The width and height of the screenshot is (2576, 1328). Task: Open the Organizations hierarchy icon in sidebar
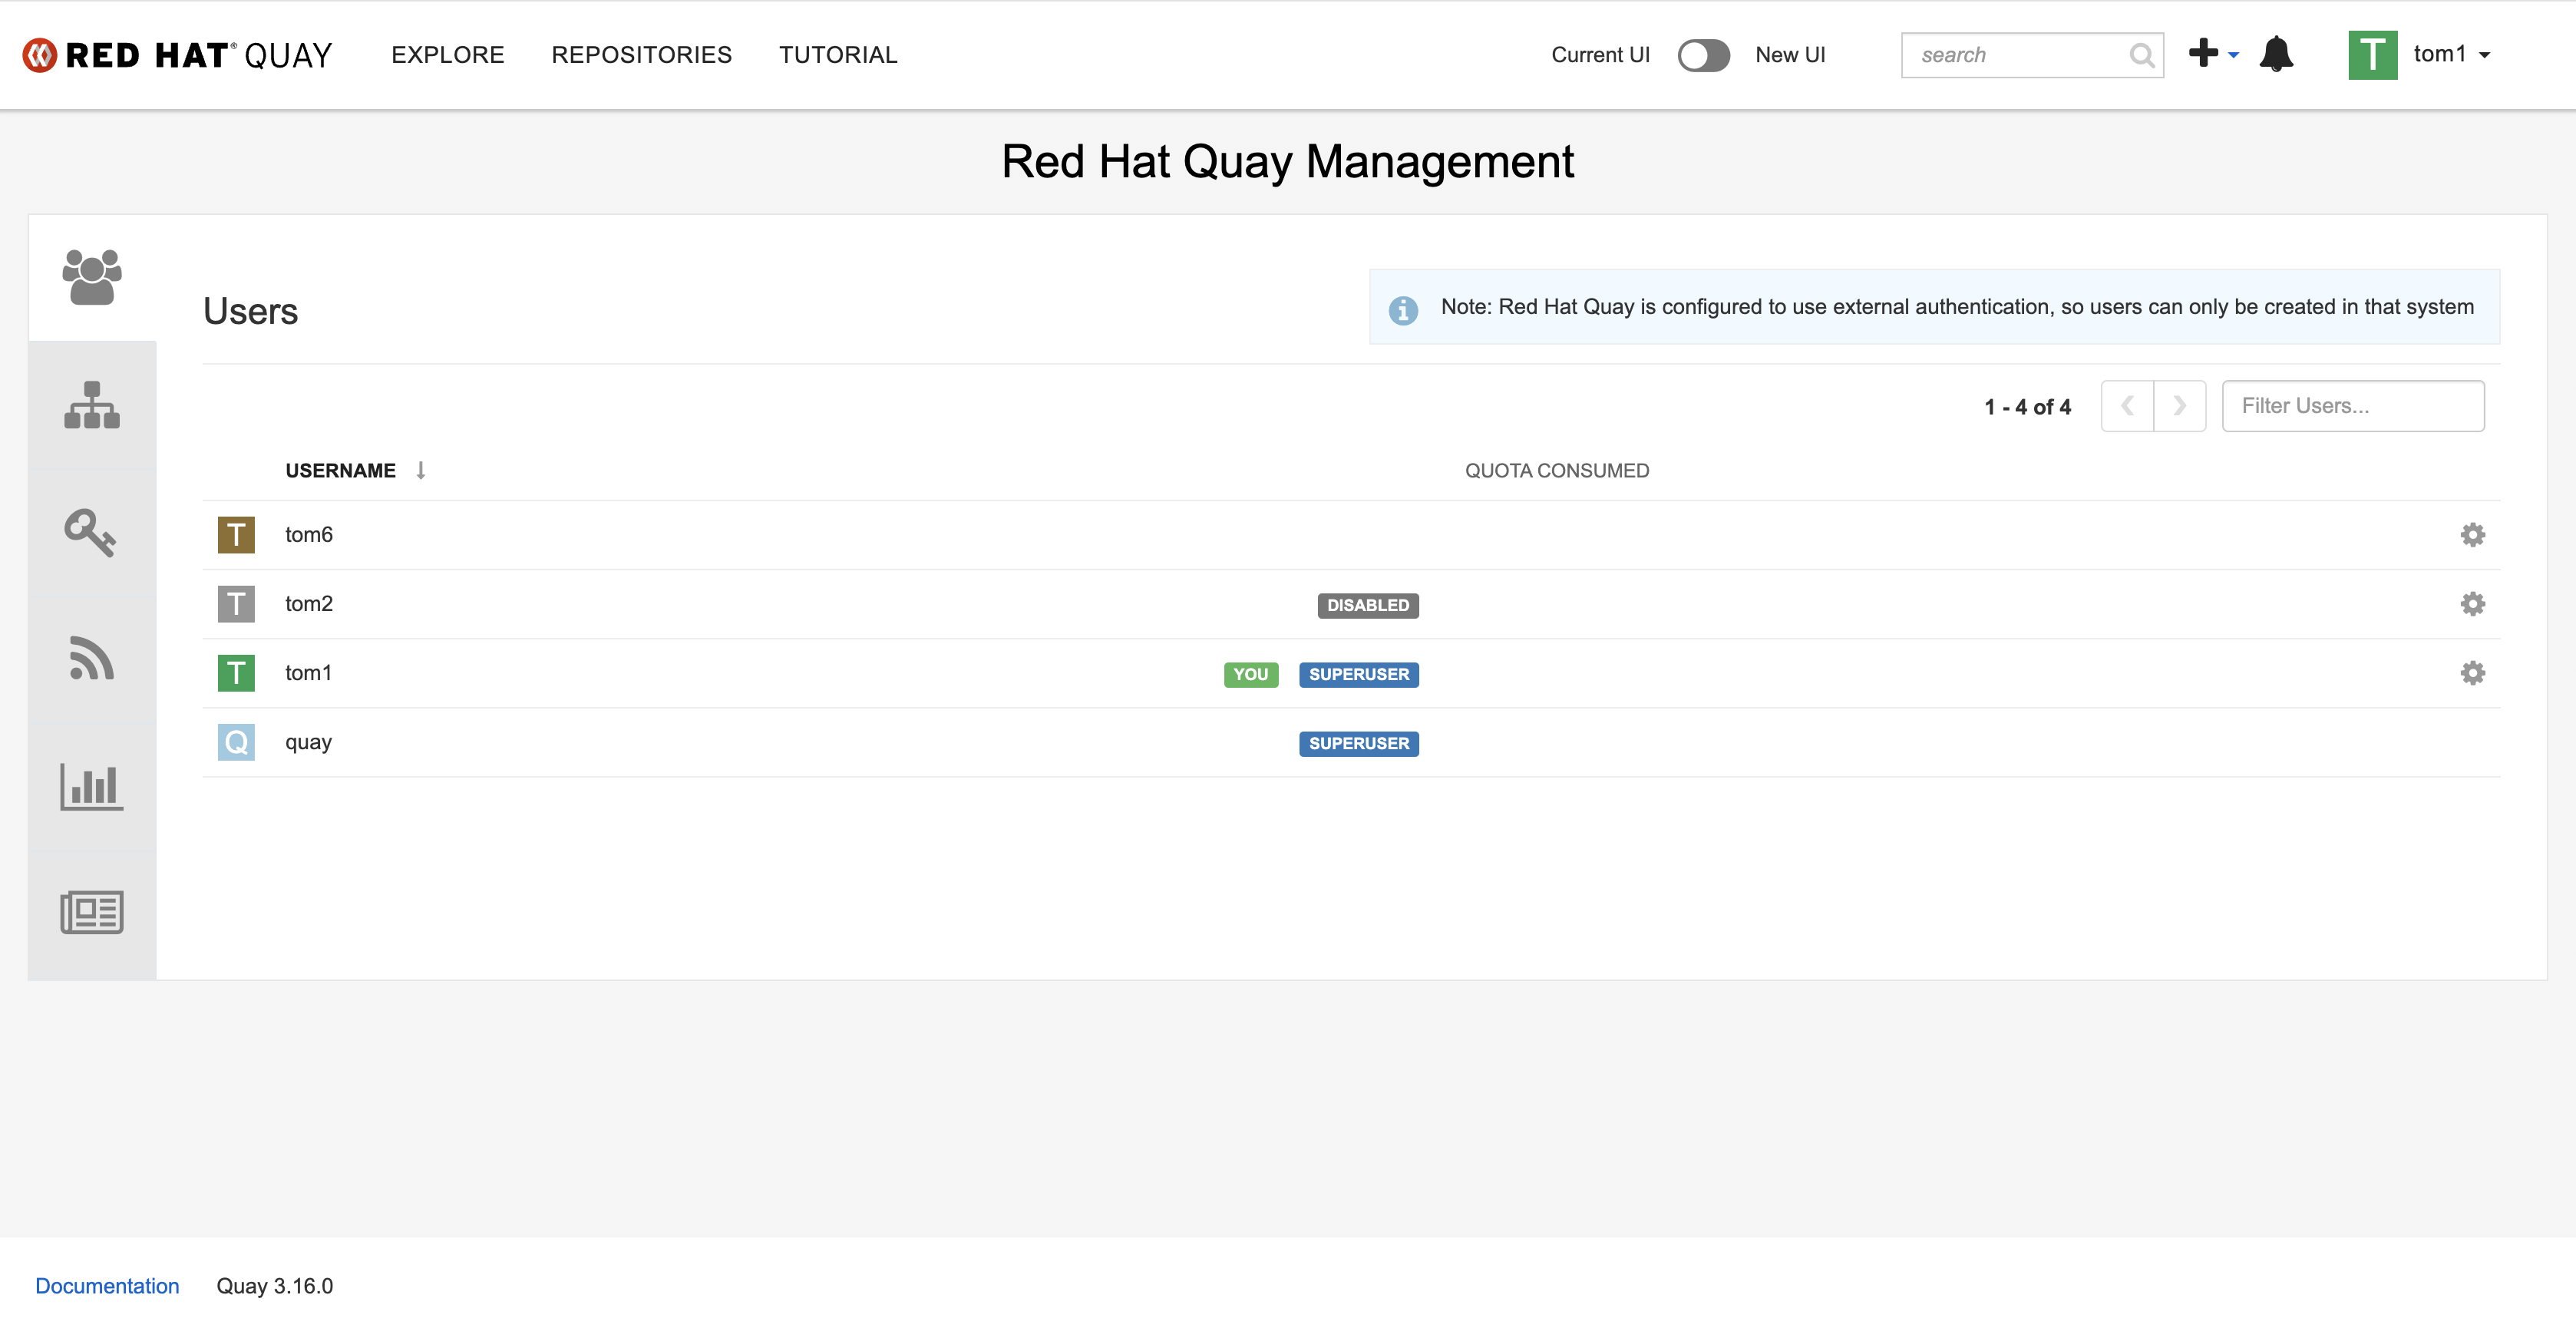pyautogui.click(x=92, y=405)
